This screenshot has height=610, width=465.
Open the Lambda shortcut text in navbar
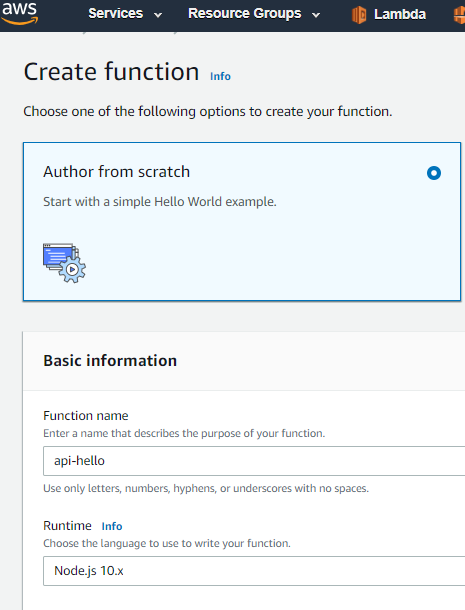(400, 14)
